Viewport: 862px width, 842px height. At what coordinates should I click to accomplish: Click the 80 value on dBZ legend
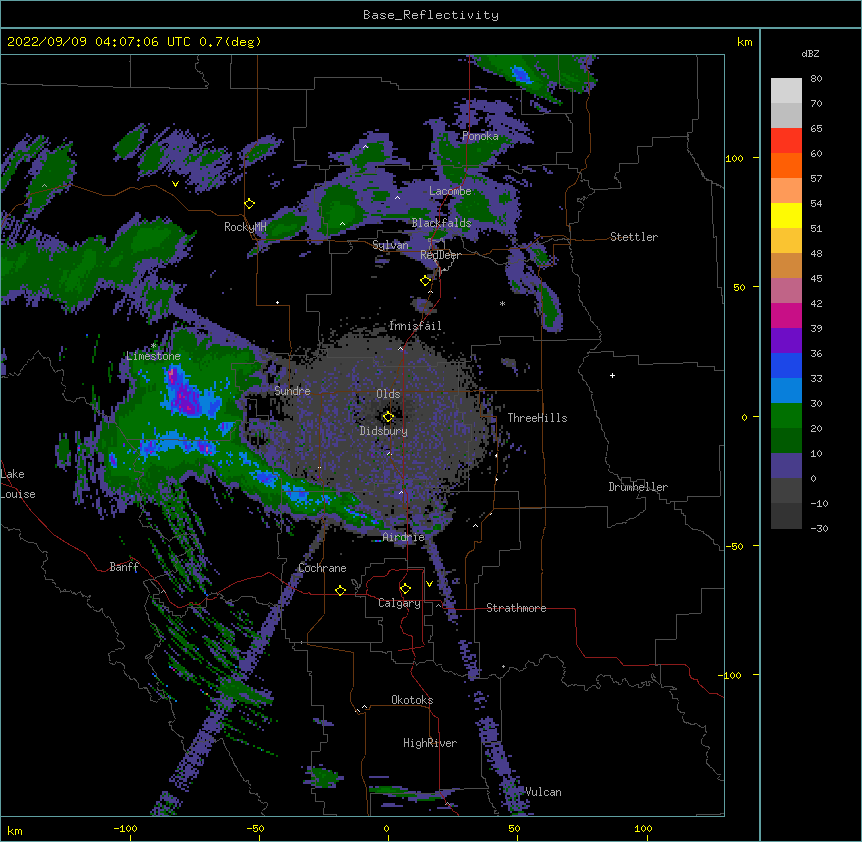[816, 79]
